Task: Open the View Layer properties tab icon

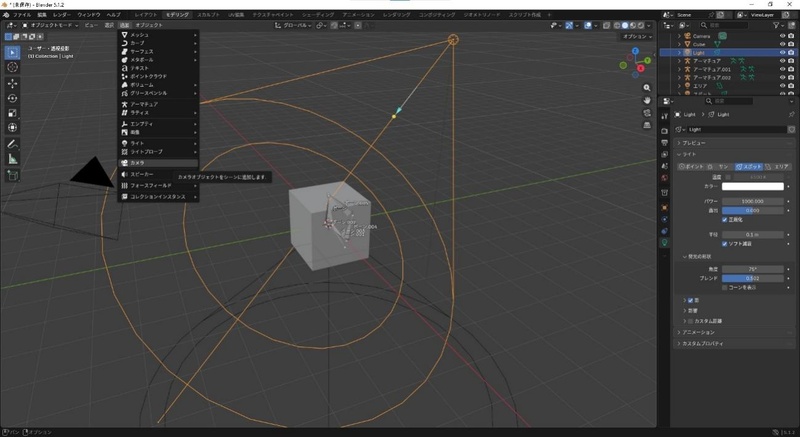Action: tap(664, 155)
